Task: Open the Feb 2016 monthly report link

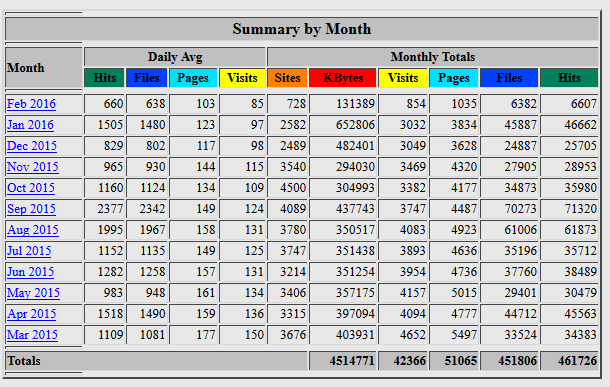Action: click(31, 104)
